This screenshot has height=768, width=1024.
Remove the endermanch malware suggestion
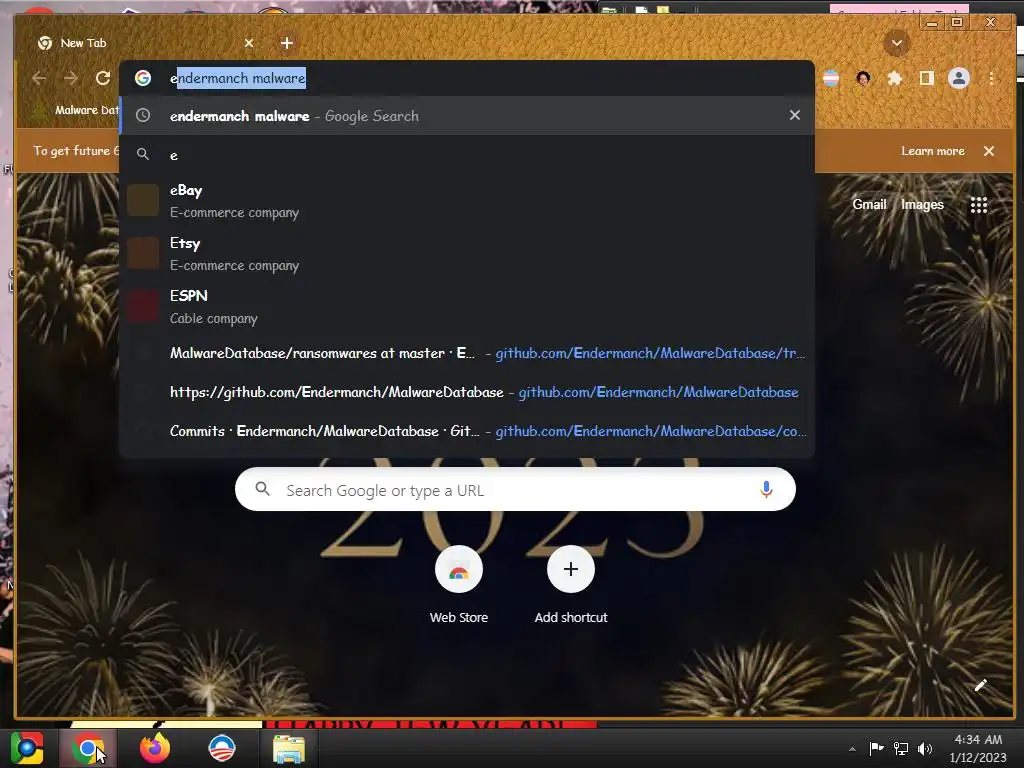795,115
